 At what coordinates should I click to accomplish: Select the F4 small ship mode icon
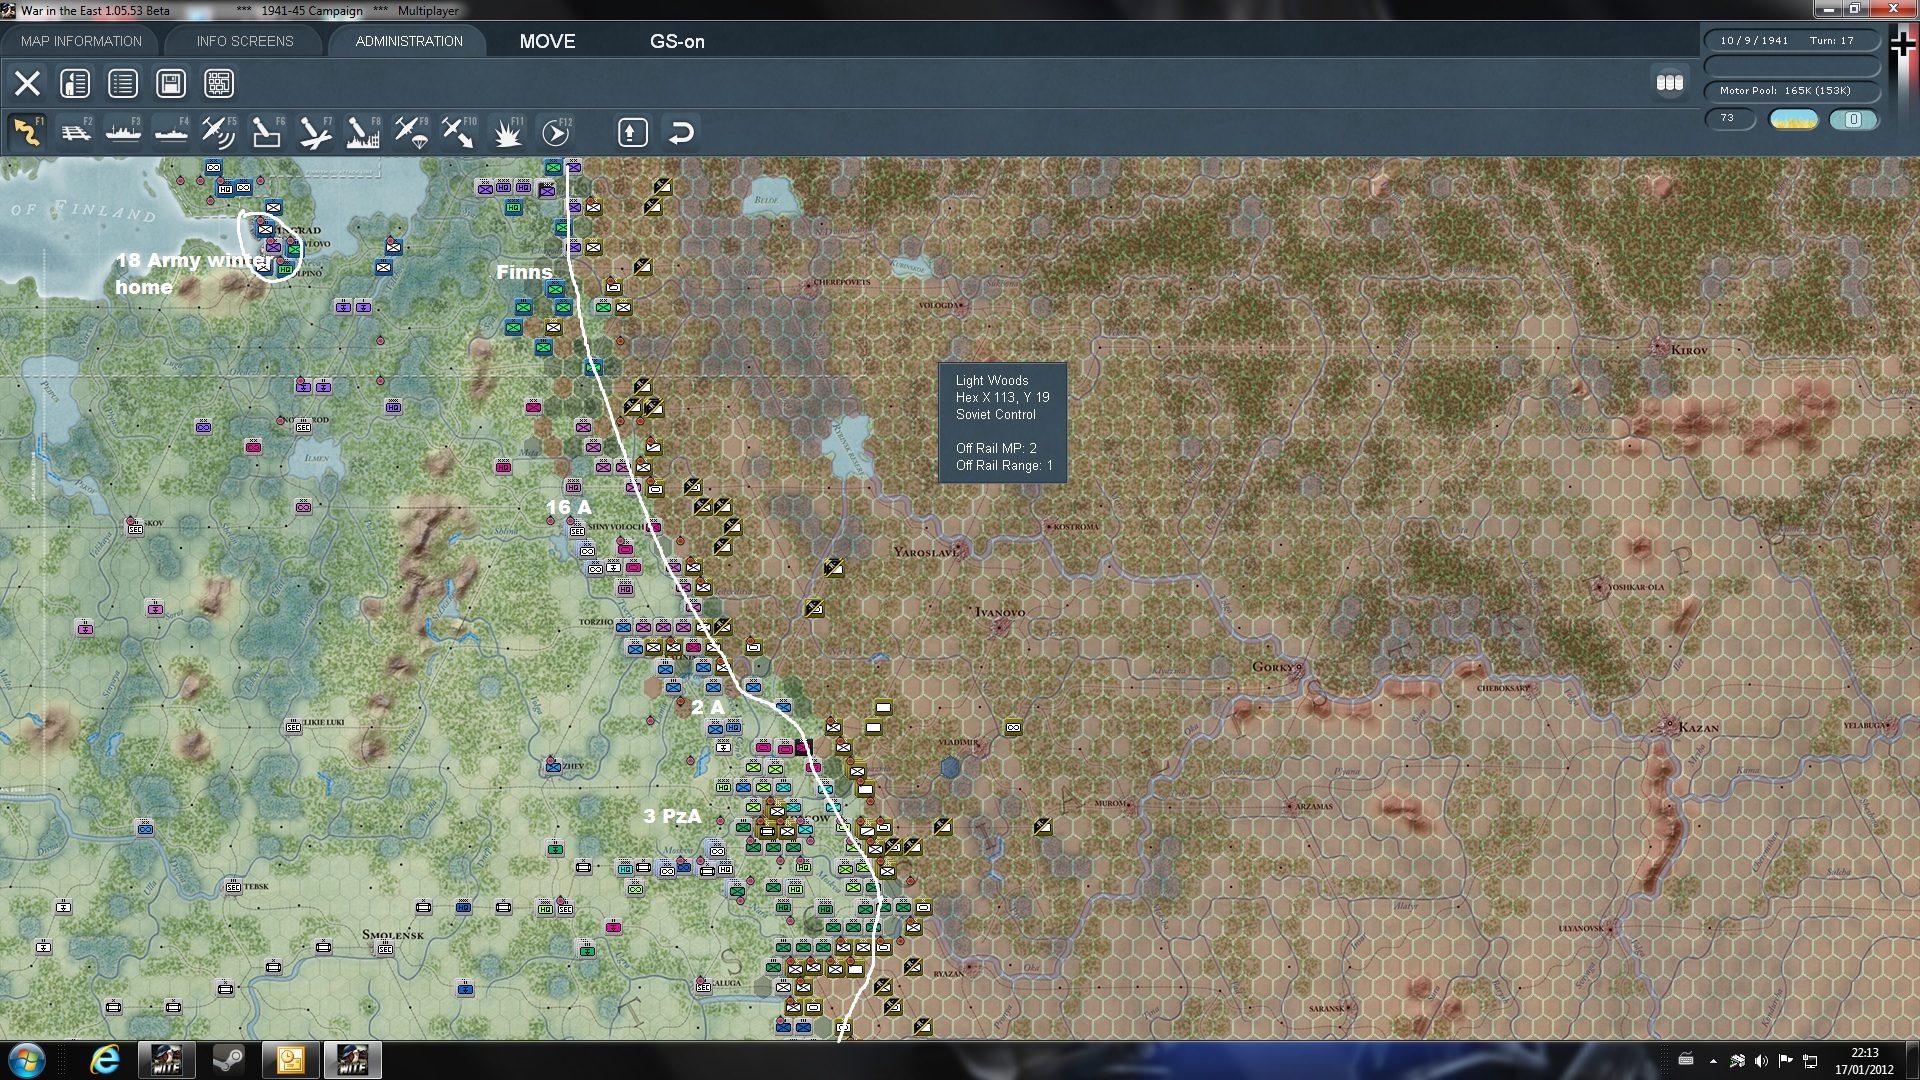point(171,132)
